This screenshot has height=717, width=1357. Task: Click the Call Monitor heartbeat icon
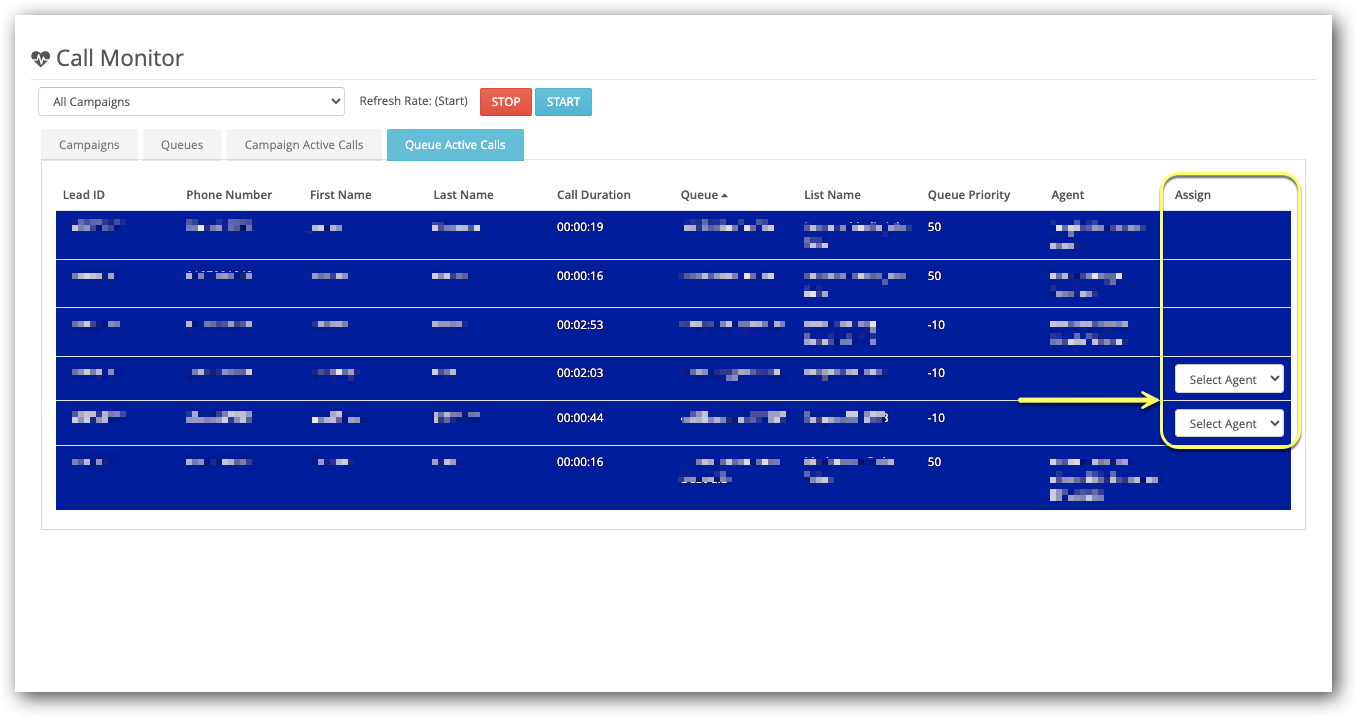[39, 58]
